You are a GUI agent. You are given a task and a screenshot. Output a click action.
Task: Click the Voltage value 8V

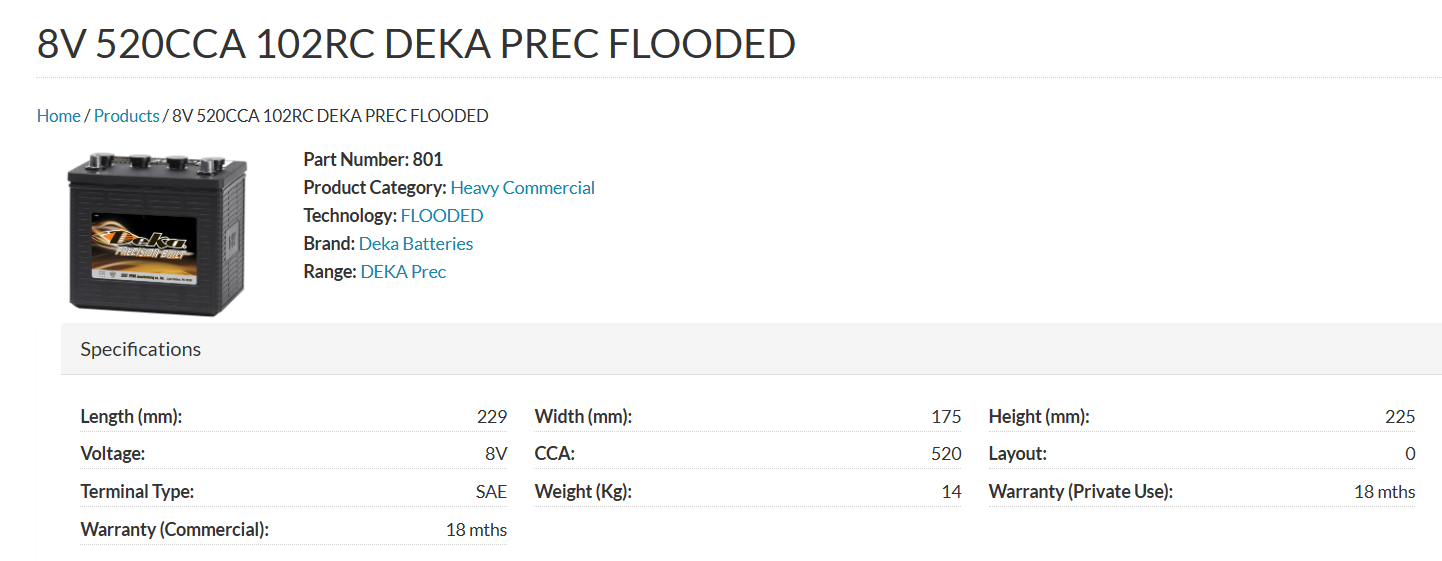(x=495, y=454)
